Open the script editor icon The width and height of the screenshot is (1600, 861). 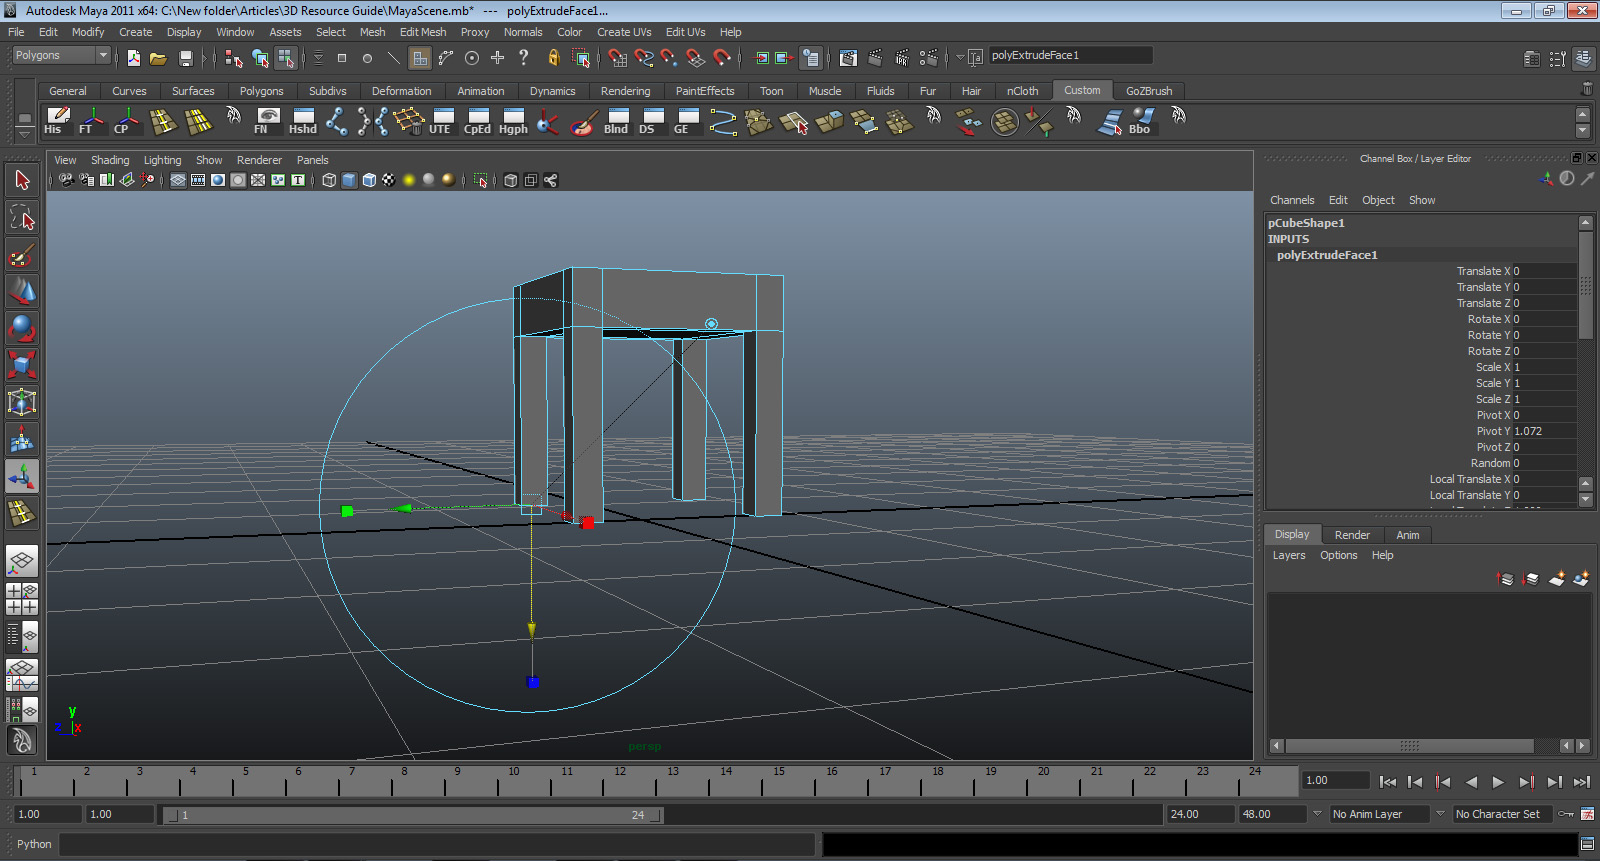click(1587, 844)
